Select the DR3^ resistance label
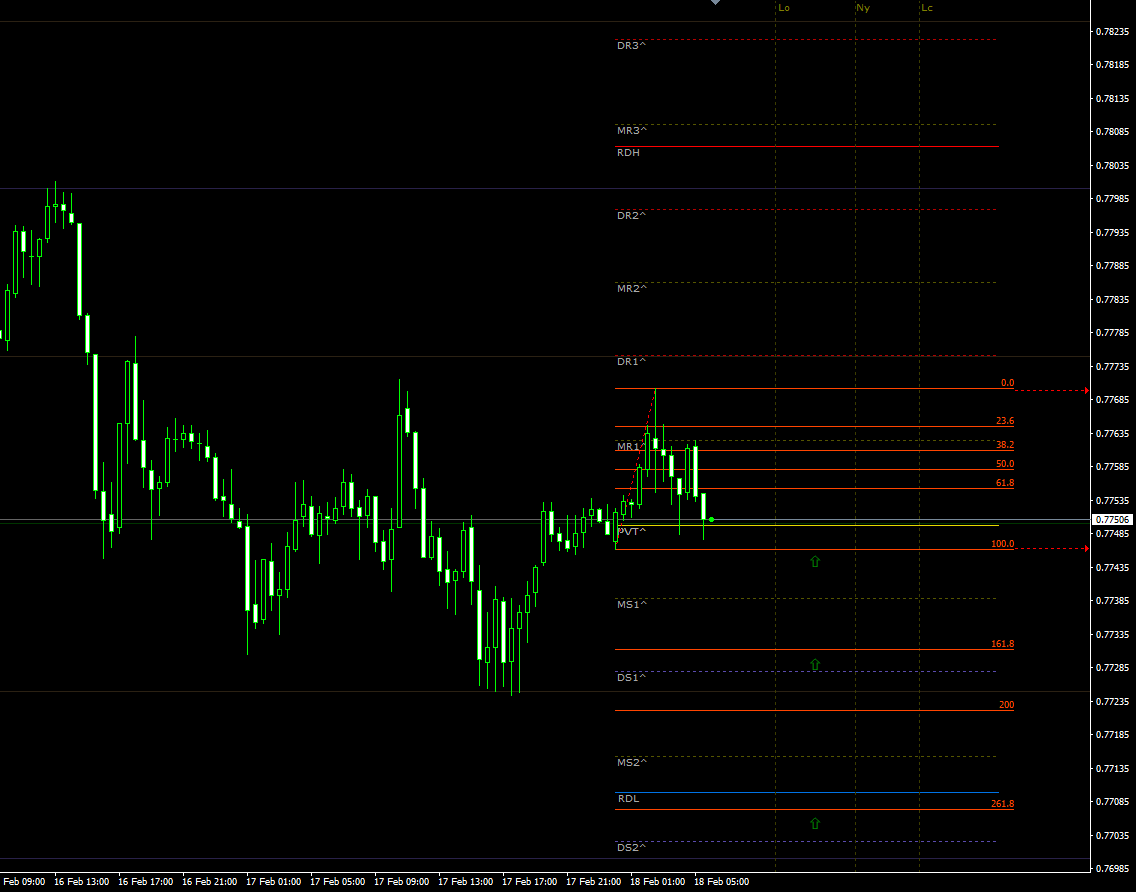The image size is (1136, 892). [629, 45]
